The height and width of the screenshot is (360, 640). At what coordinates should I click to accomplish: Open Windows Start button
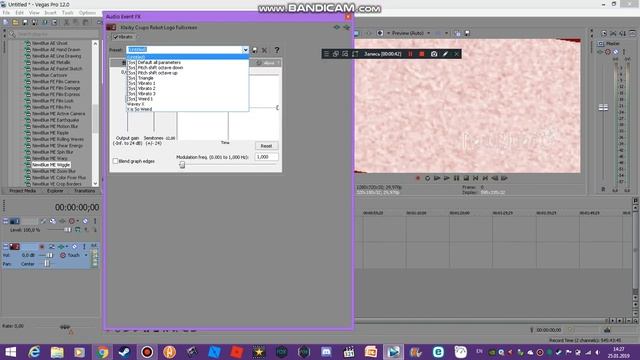10,352
